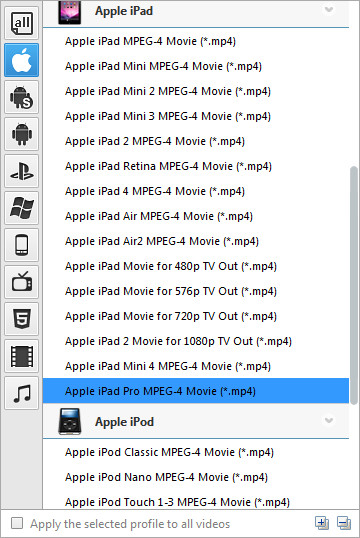This screenshot has width=360, height=538.
Task: Expand all profile groups button
Action: coord(322,523)
